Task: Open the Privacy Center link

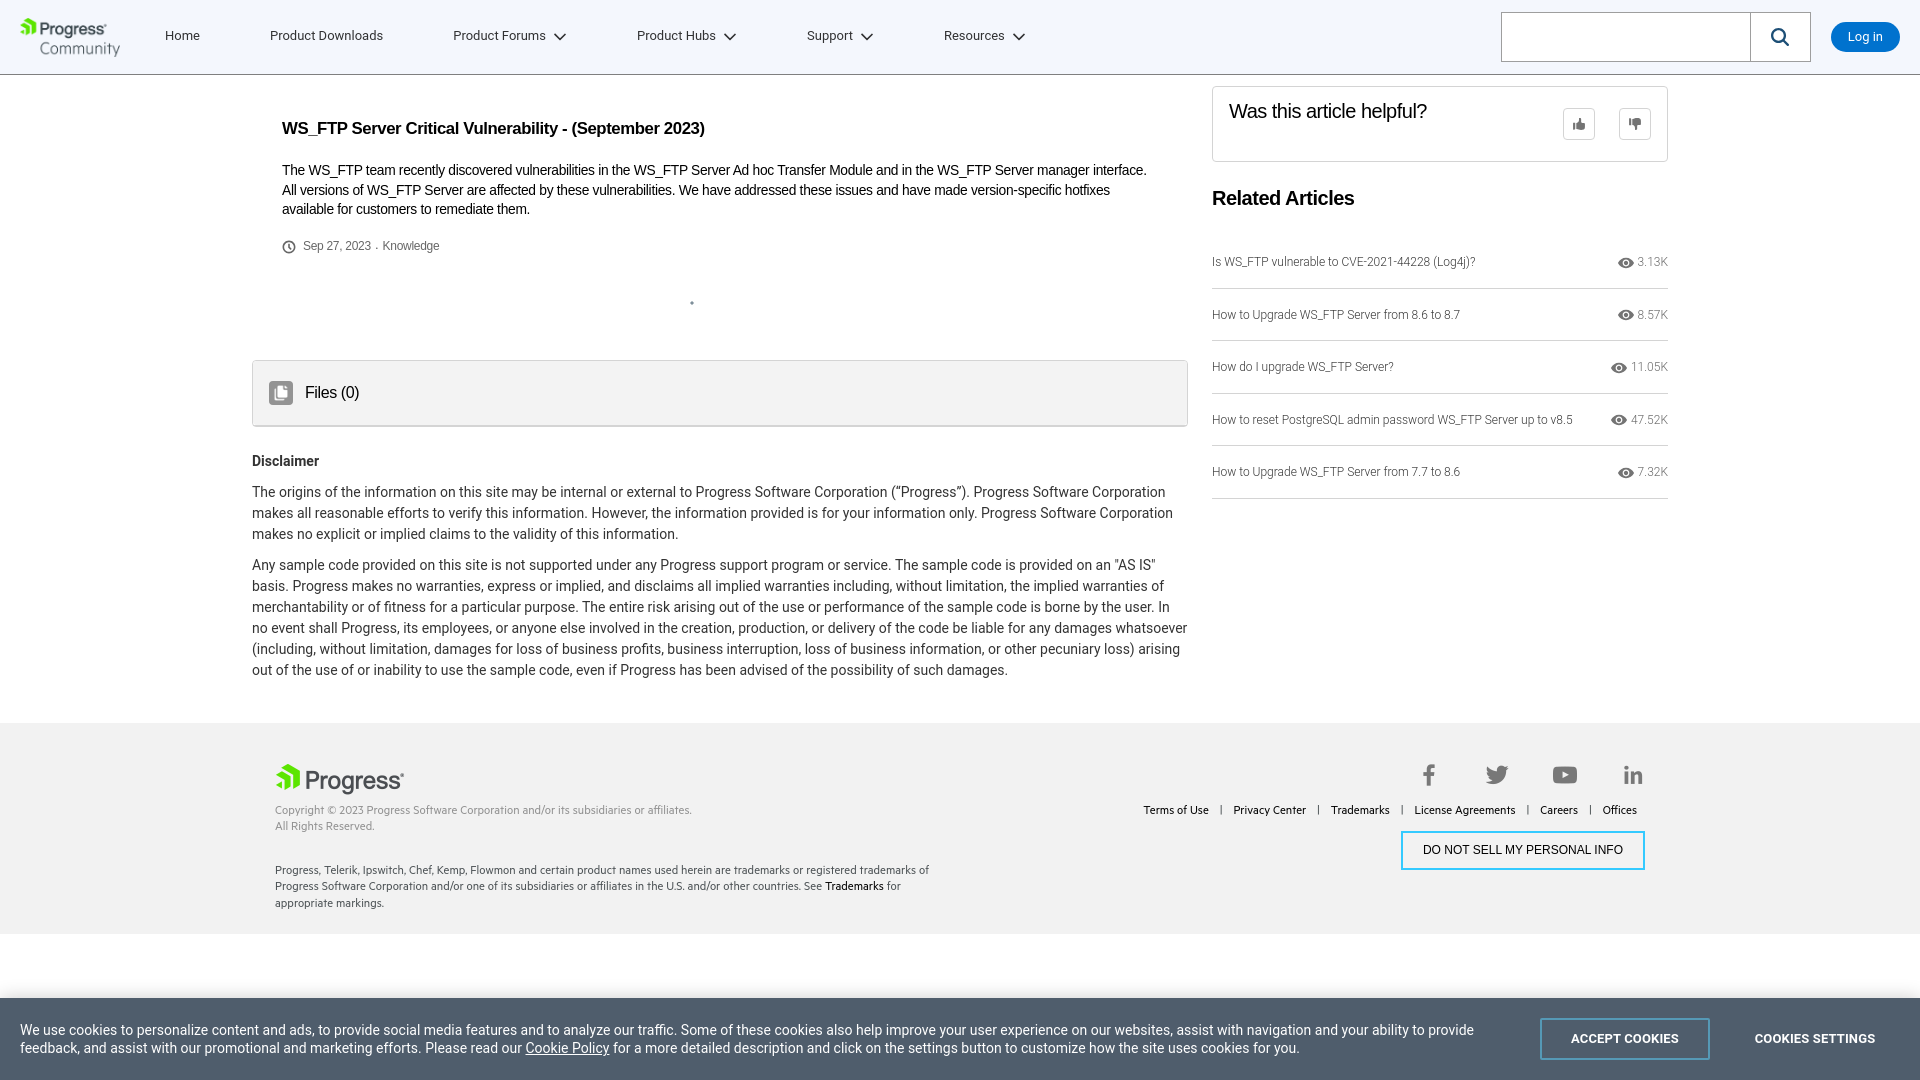Action: [1269, 810]
